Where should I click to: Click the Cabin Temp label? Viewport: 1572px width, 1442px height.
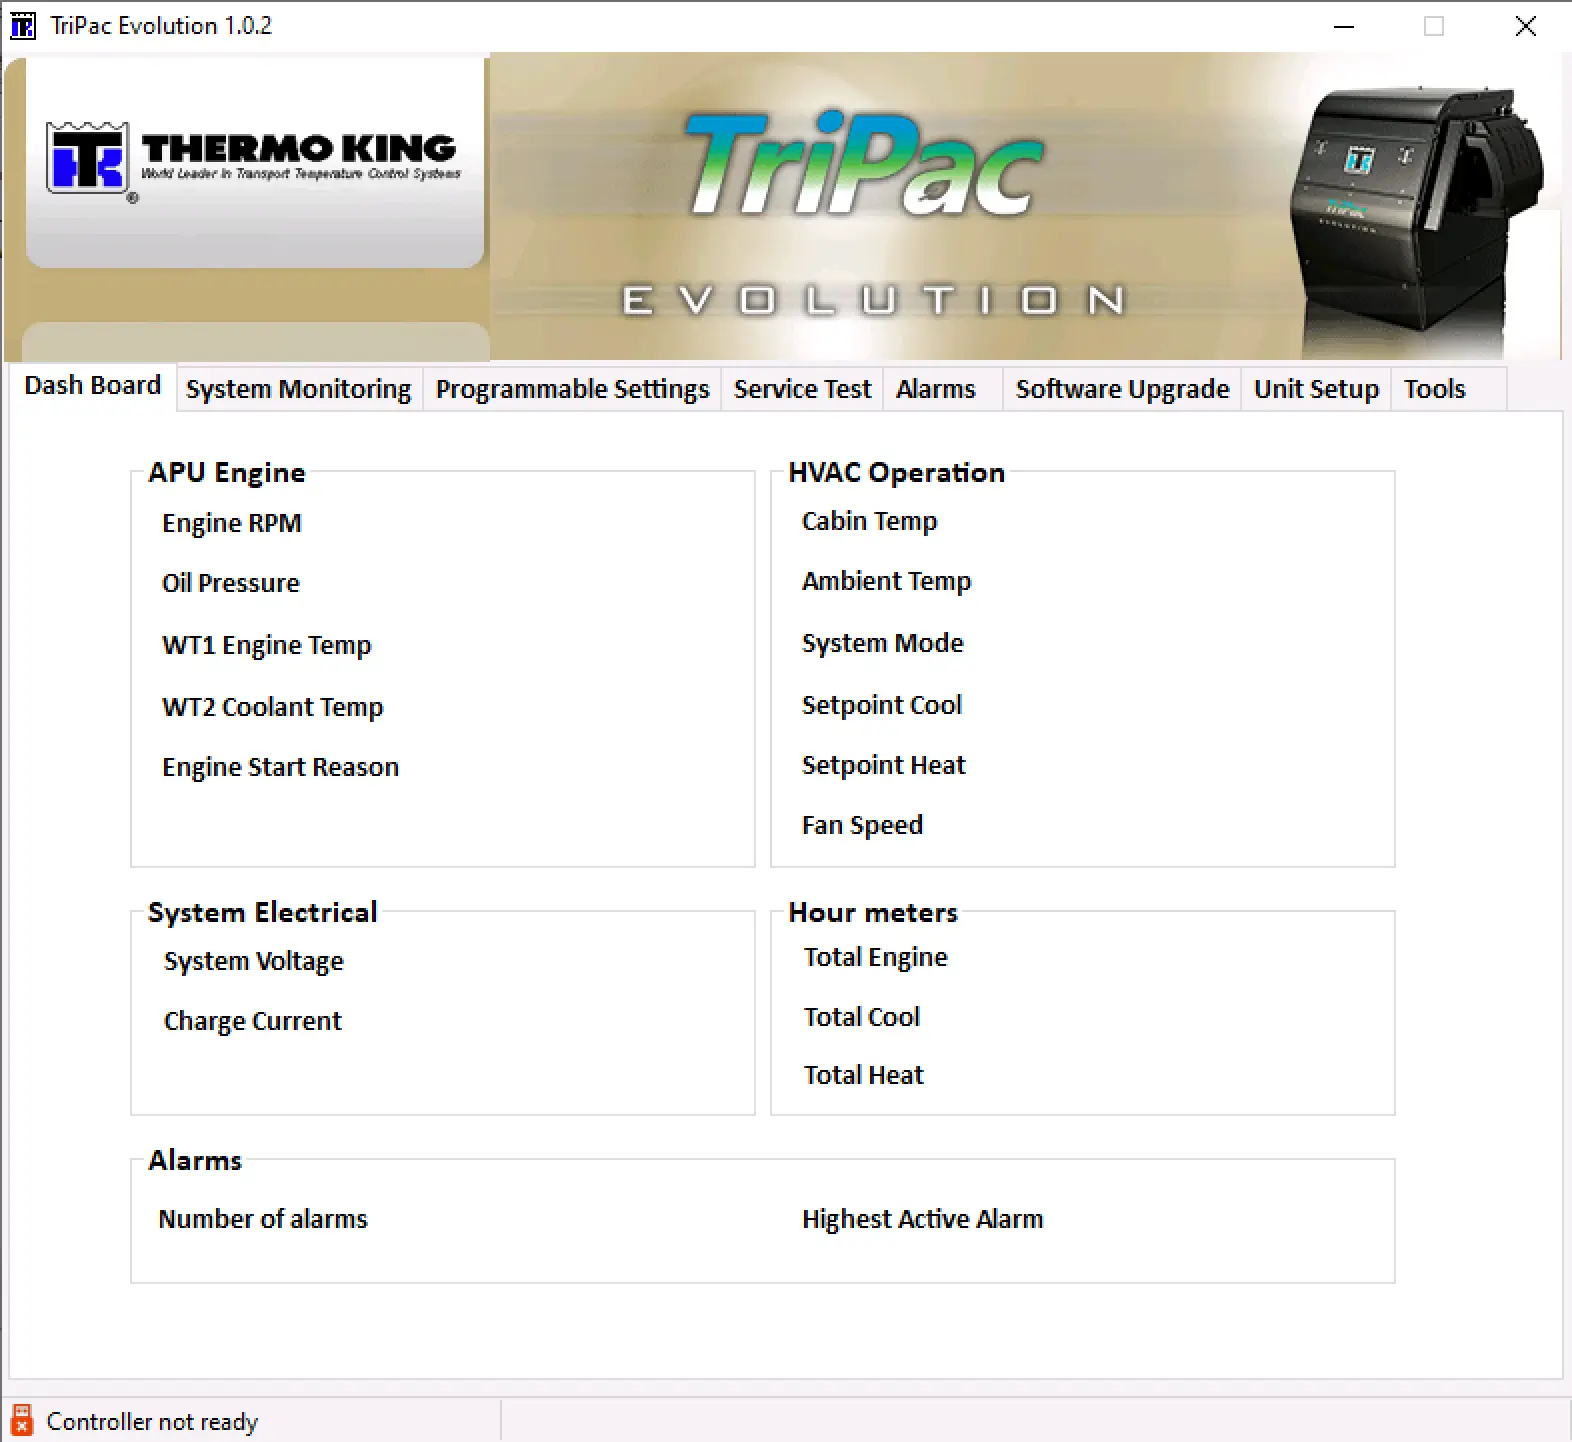[869, 521]
